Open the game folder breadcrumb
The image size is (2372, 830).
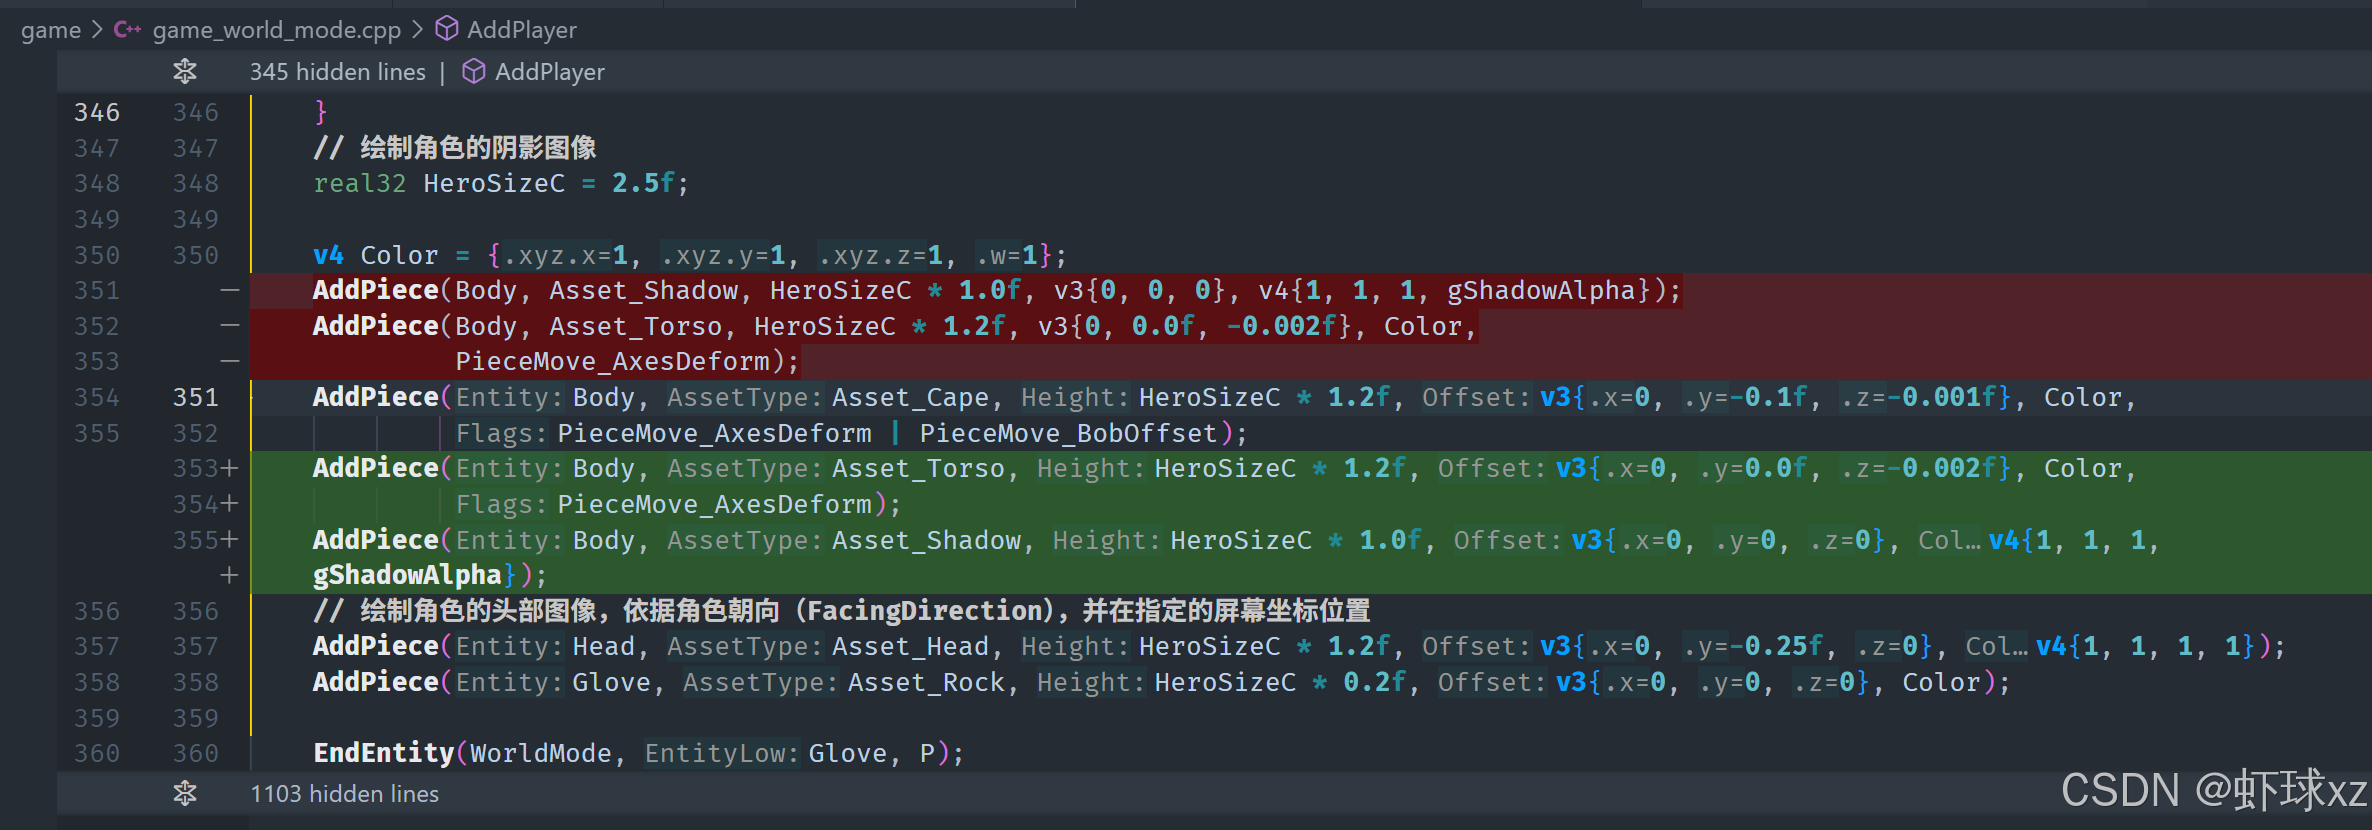(50, 30)
